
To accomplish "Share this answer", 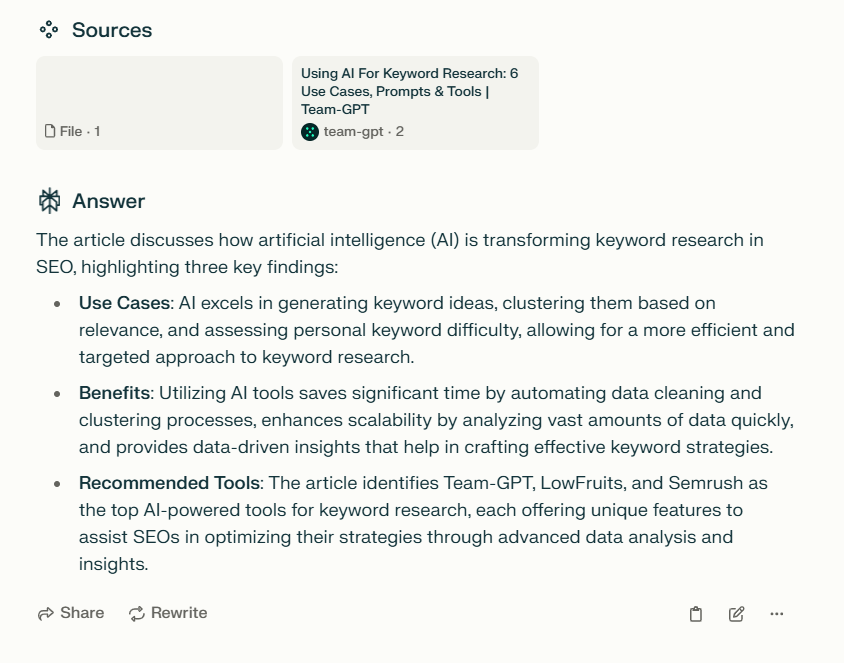I will tap(71, 613).
